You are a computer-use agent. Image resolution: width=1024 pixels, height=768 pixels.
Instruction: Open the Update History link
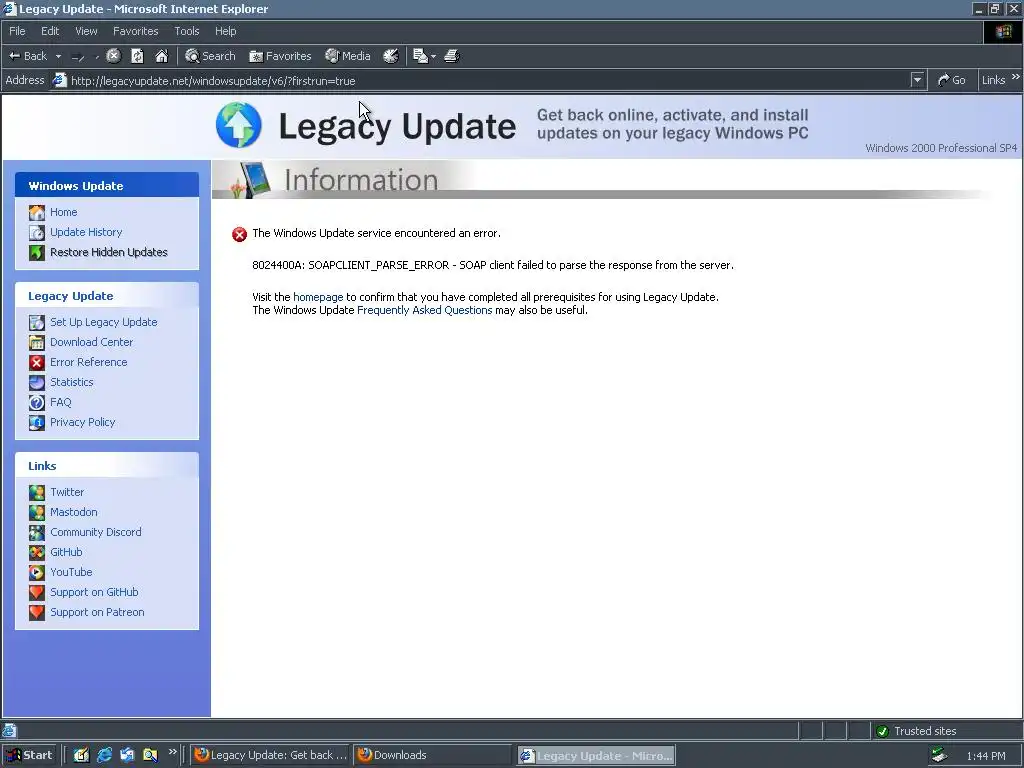click(x=86, y=232)
